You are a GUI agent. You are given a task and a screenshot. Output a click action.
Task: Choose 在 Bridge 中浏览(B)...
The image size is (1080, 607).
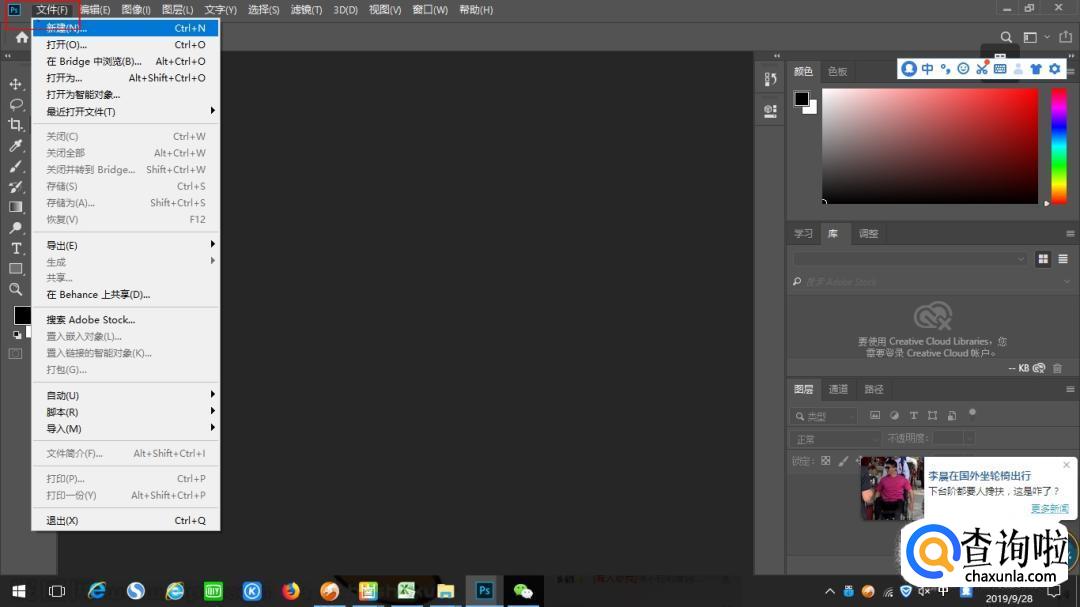pos(126,61)
